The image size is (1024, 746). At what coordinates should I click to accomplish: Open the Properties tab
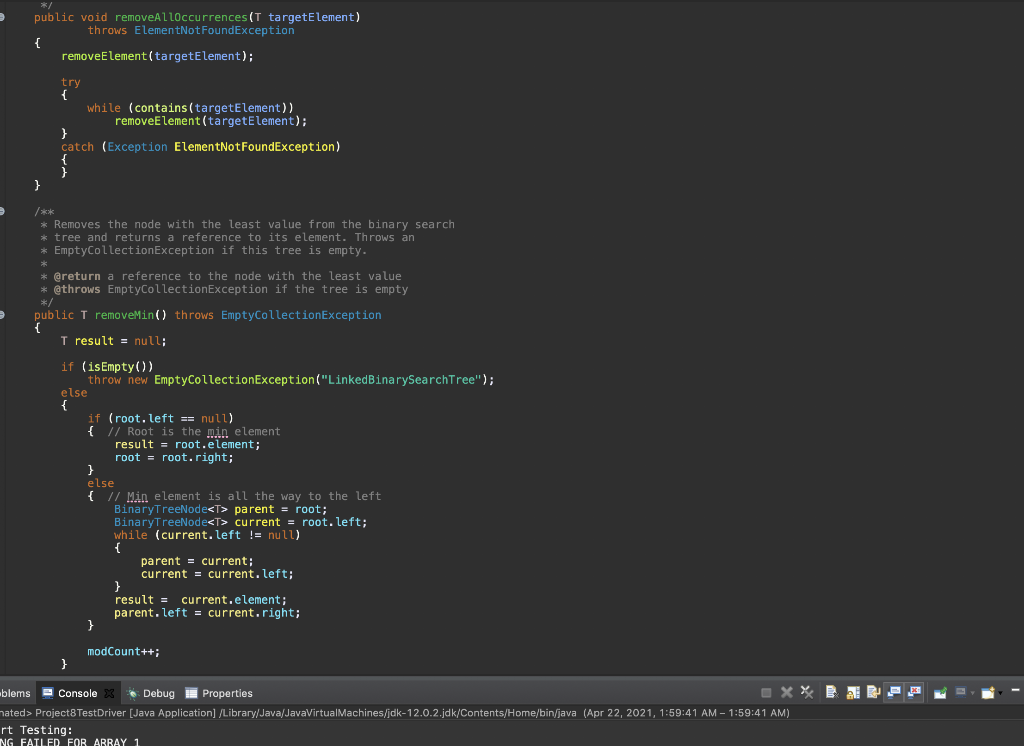pyautogui.click(x=219, y=693)
